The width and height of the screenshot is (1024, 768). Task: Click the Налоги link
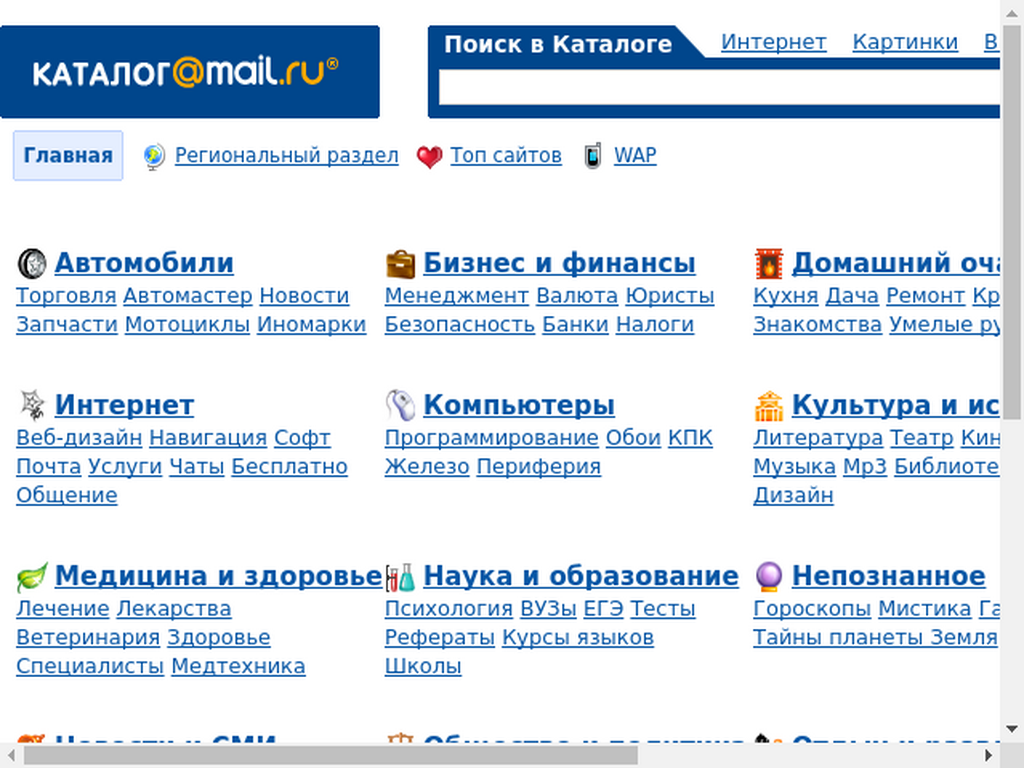(655, 325)
